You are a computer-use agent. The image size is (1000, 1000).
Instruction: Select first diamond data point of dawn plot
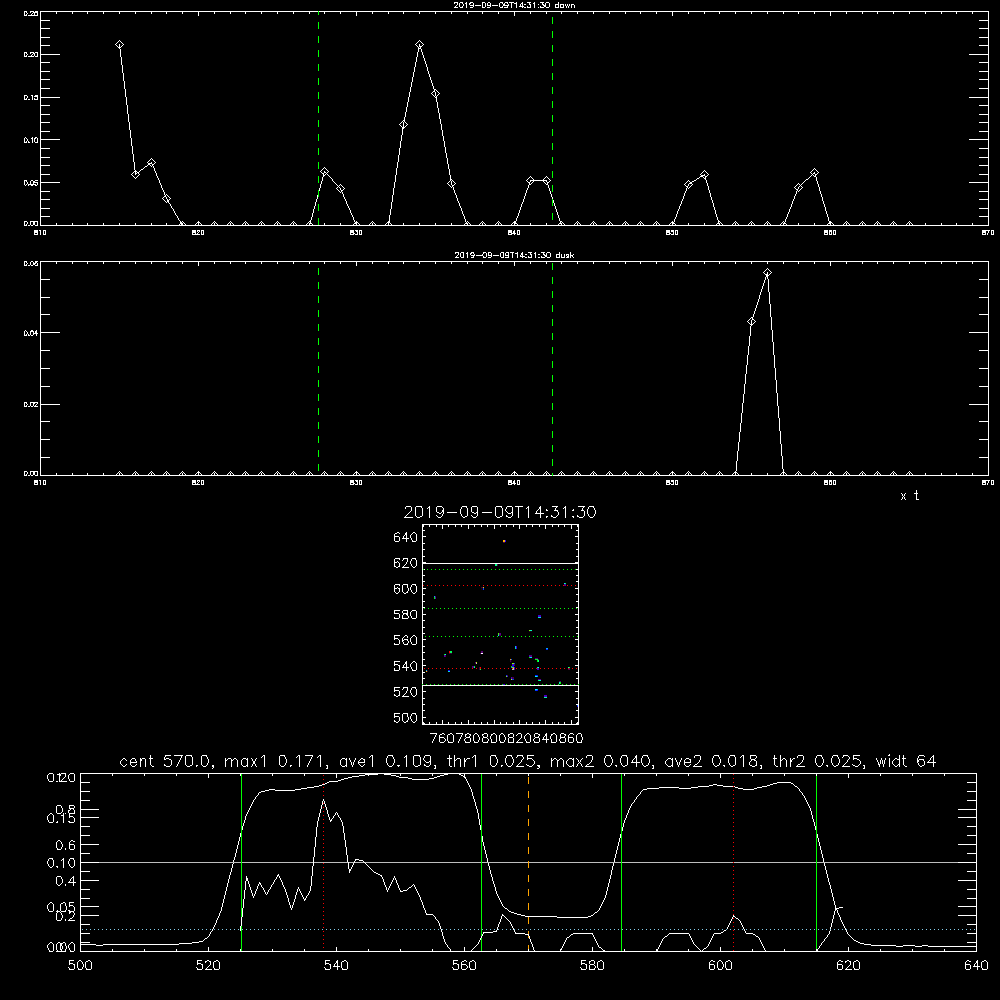(119, 45)
